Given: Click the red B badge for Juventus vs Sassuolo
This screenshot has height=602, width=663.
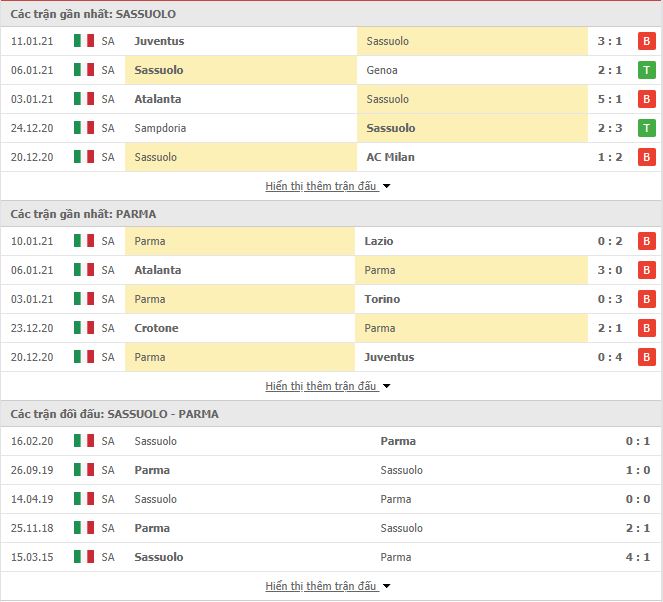Looking at the screenshot, I should 647,41.
